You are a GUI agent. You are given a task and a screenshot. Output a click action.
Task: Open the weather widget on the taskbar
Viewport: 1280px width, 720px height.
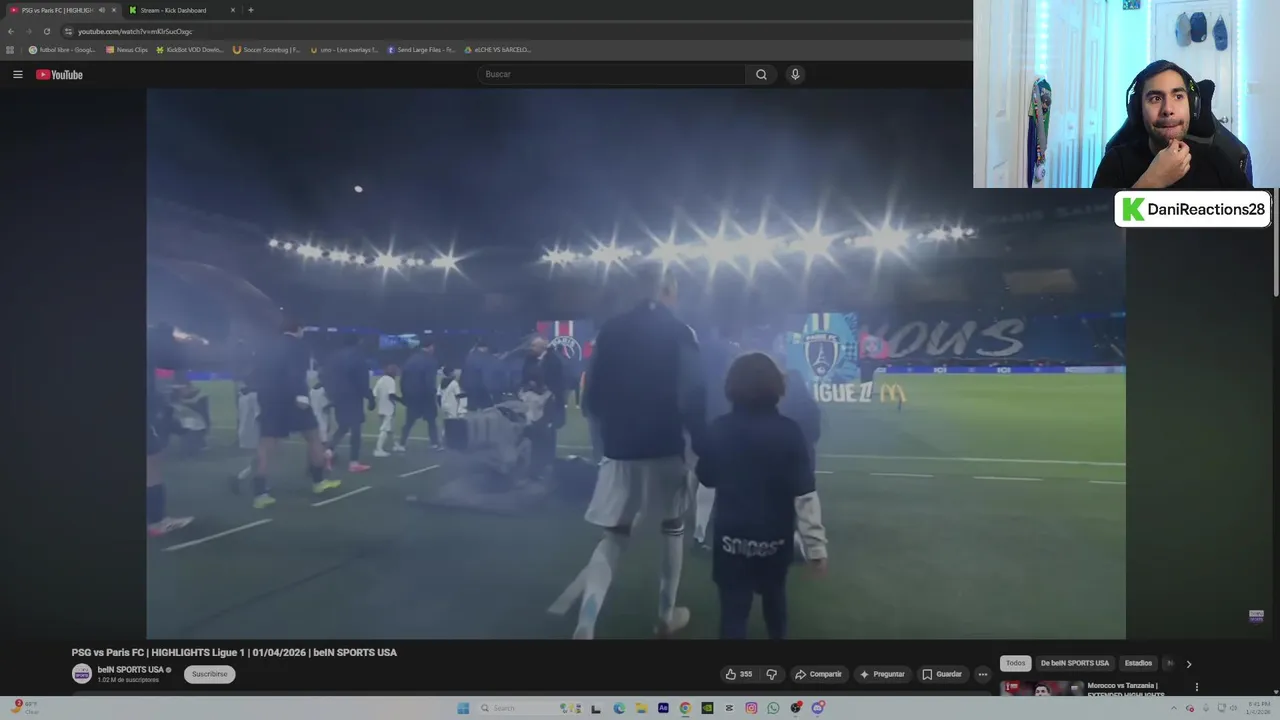click(25, 707)
